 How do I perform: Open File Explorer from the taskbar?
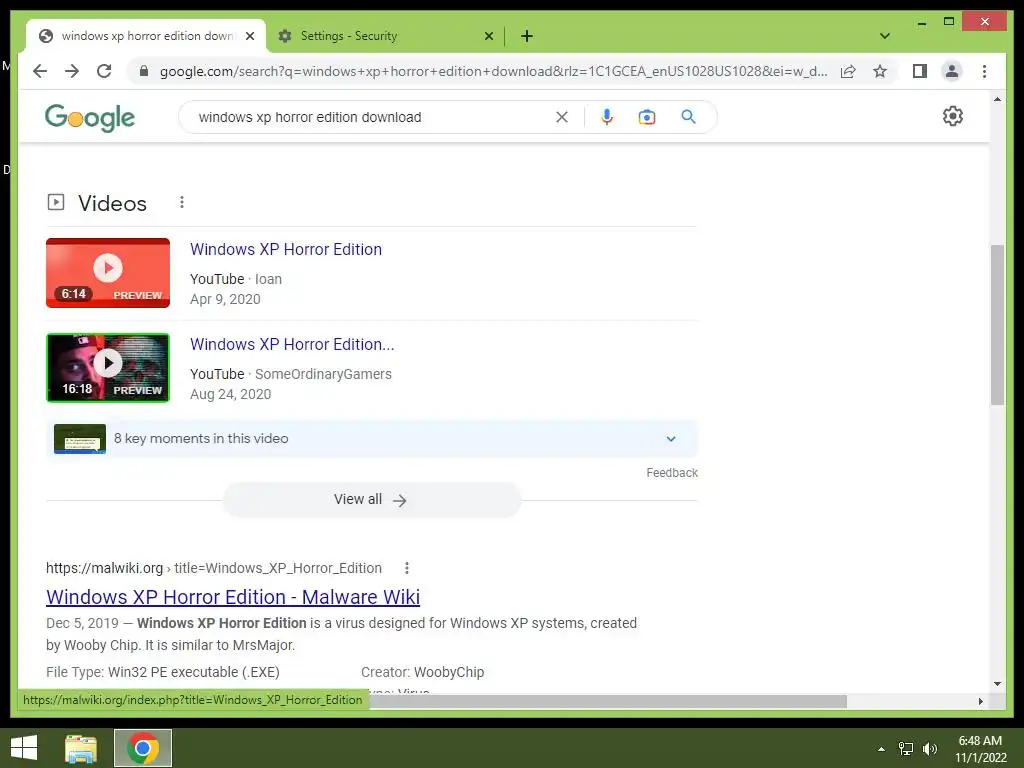click(81, 748)
